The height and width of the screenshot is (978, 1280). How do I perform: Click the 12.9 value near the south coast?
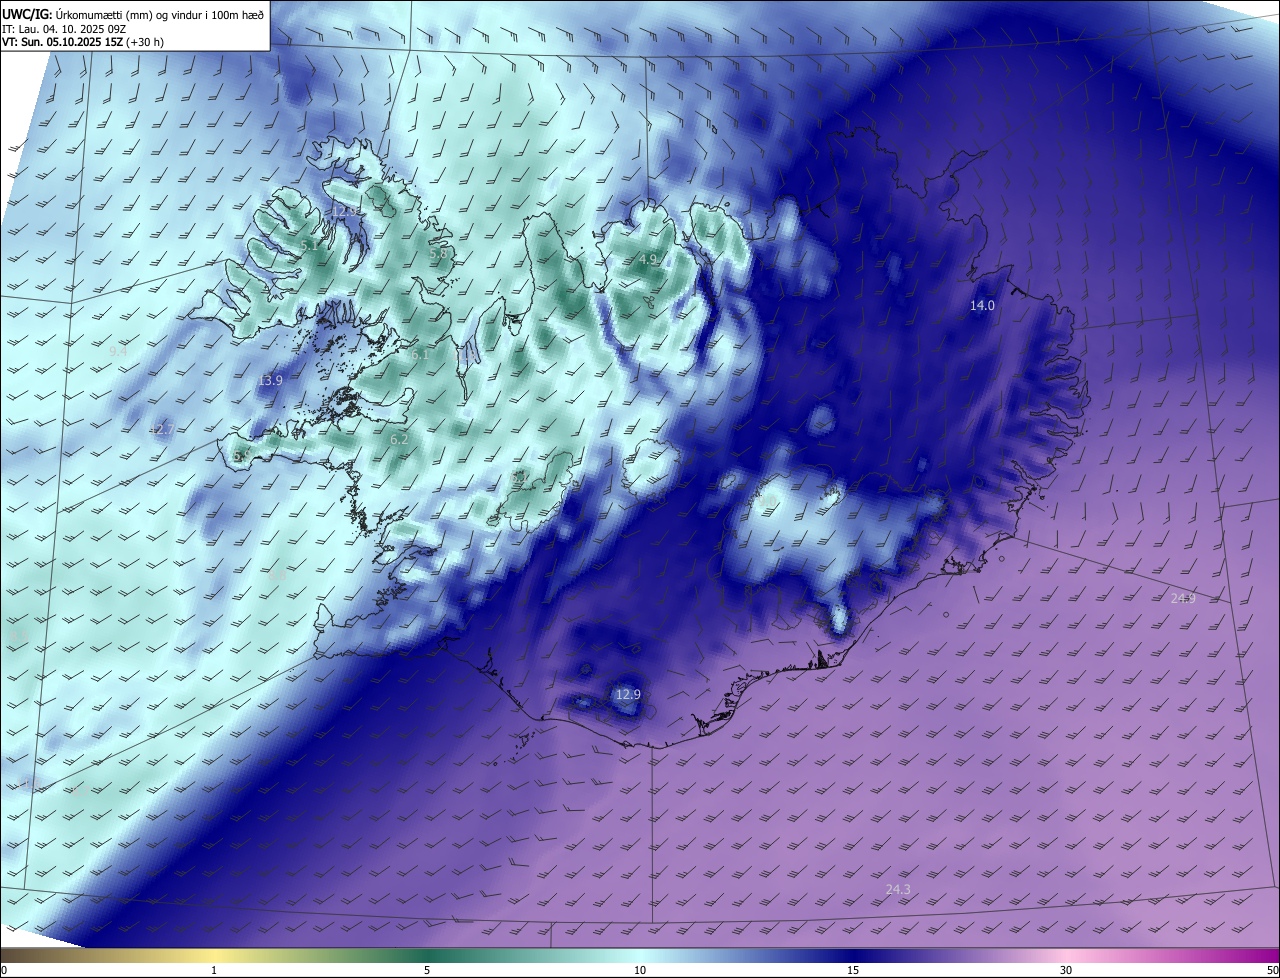[x=627, y=694]
